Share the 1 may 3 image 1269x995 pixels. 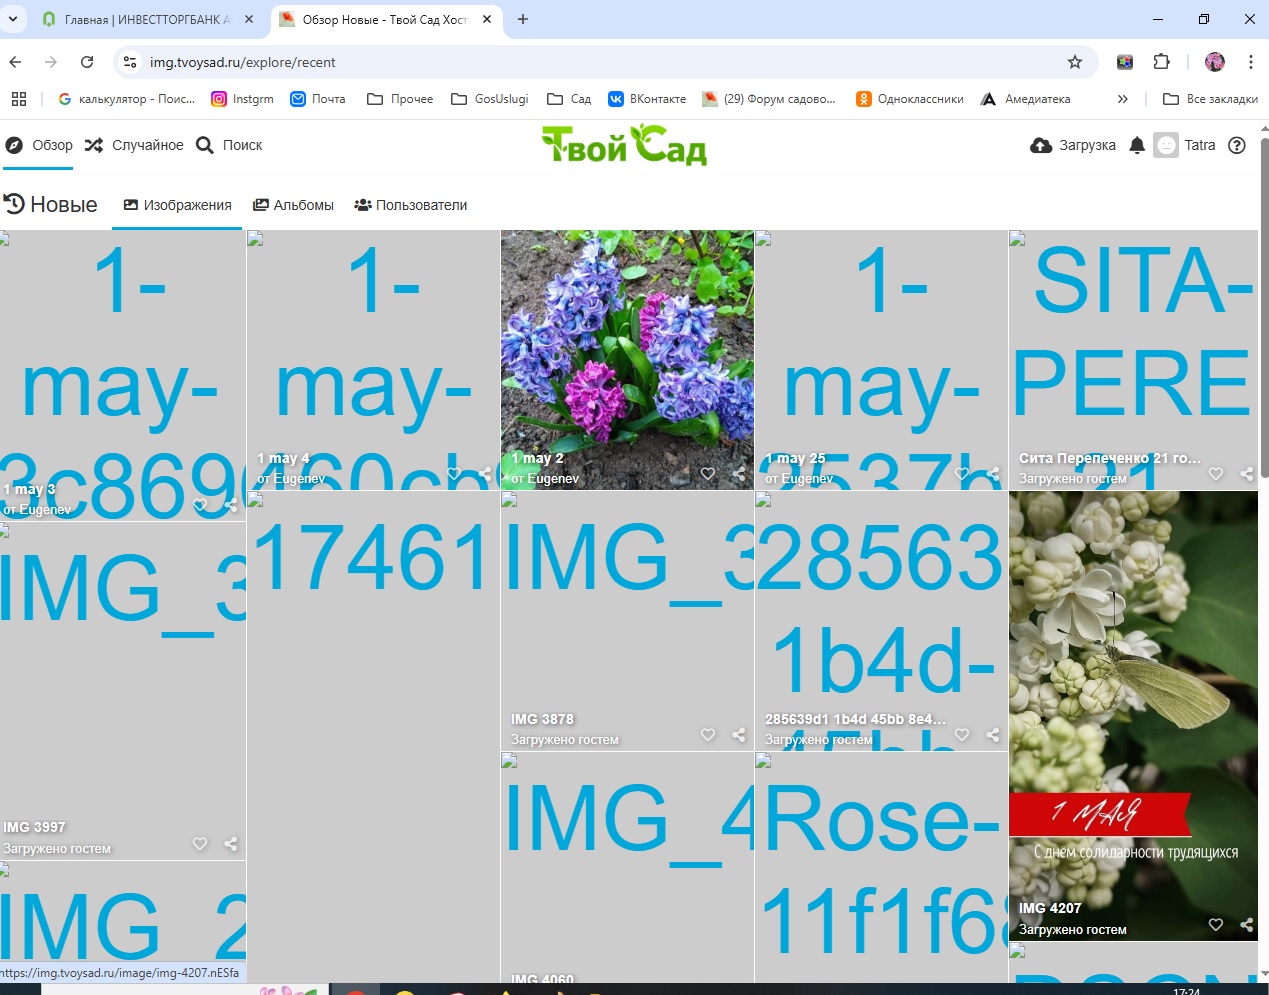(x=231, y=504)
